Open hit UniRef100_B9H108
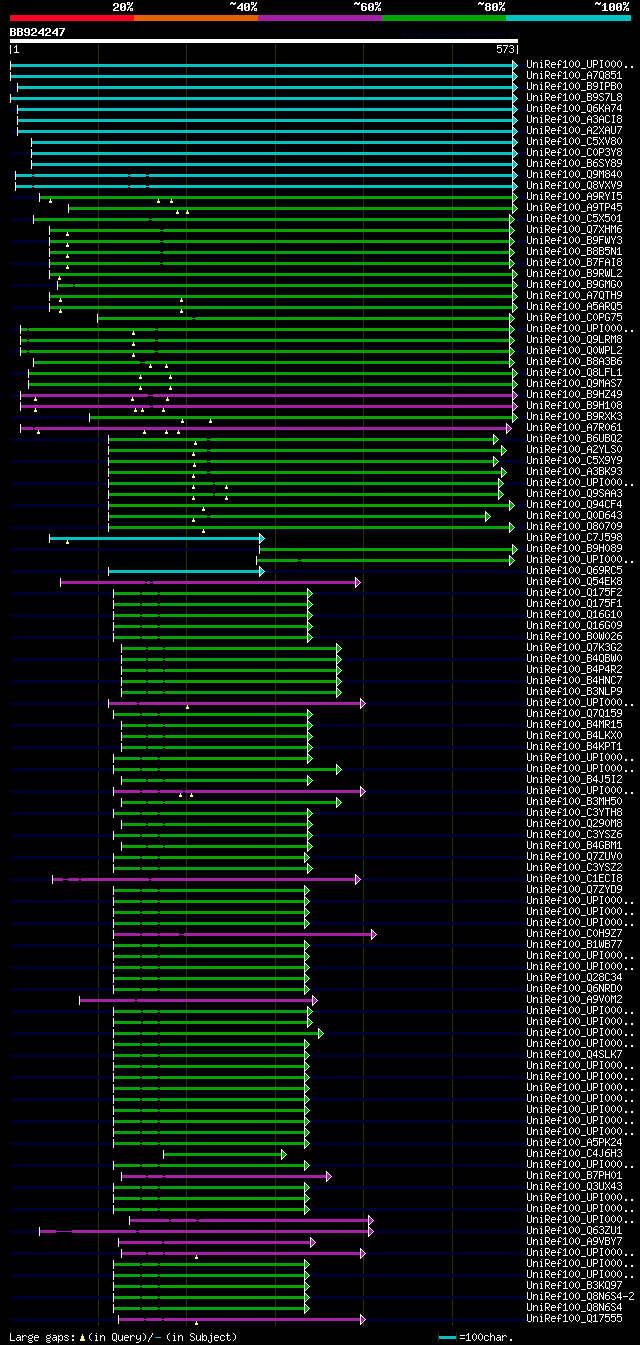 point(574,405)
